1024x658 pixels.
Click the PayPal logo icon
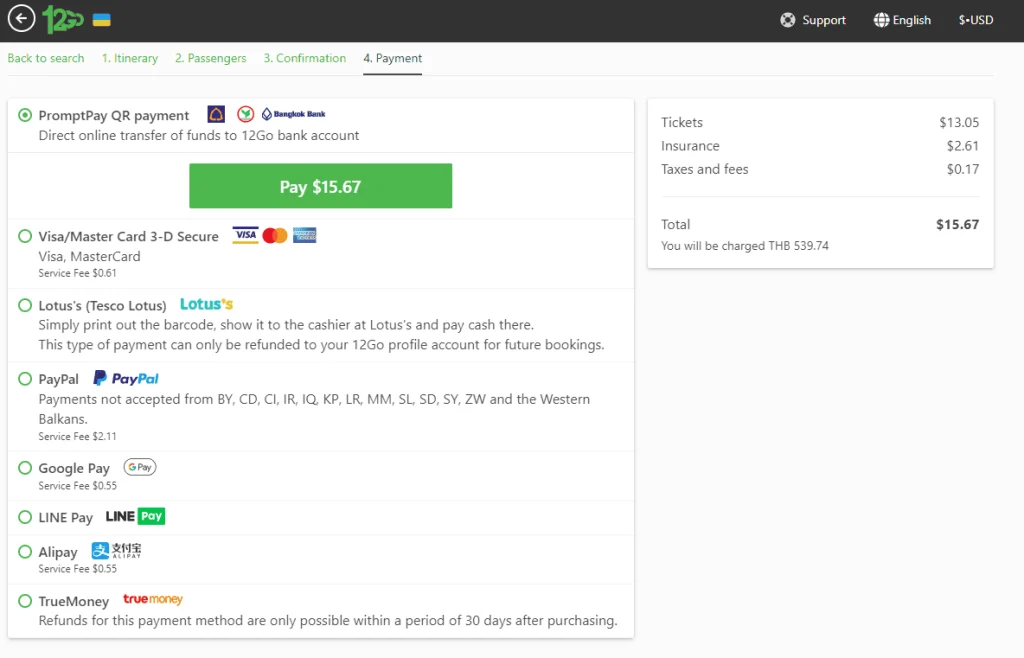tap(126, 379)
